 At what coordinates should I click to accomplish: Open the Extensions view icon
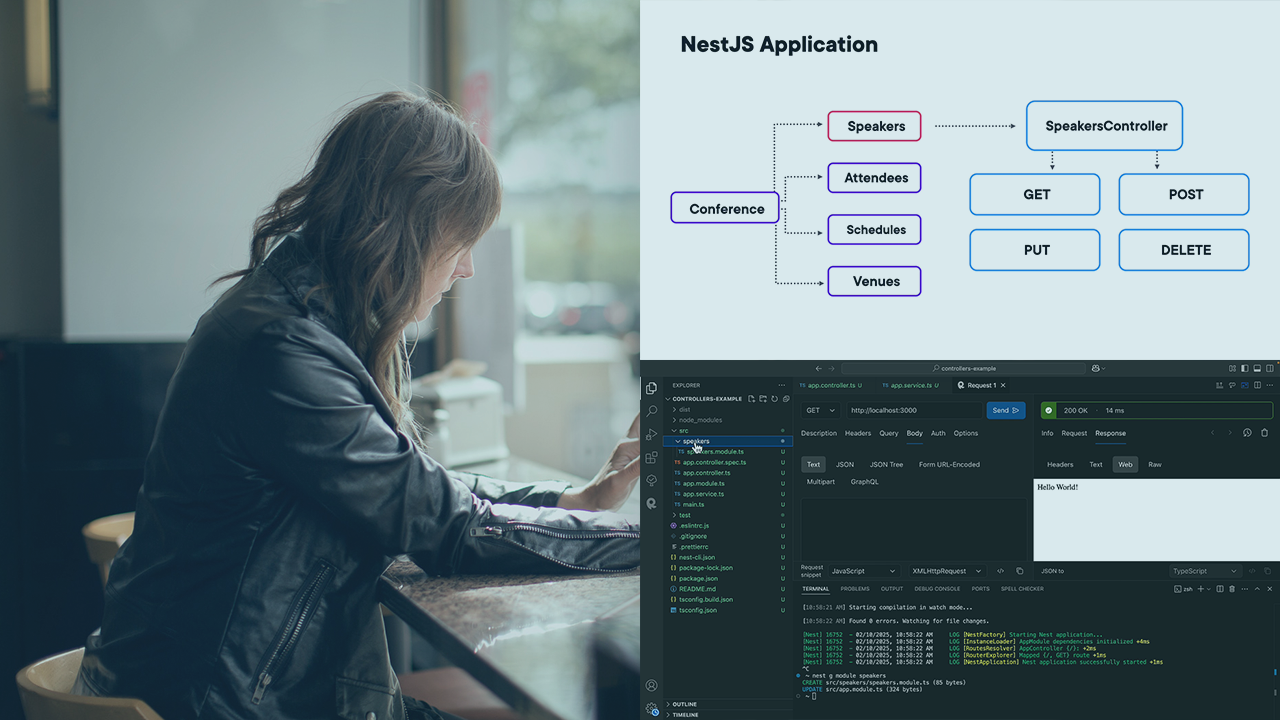point(651,458)
